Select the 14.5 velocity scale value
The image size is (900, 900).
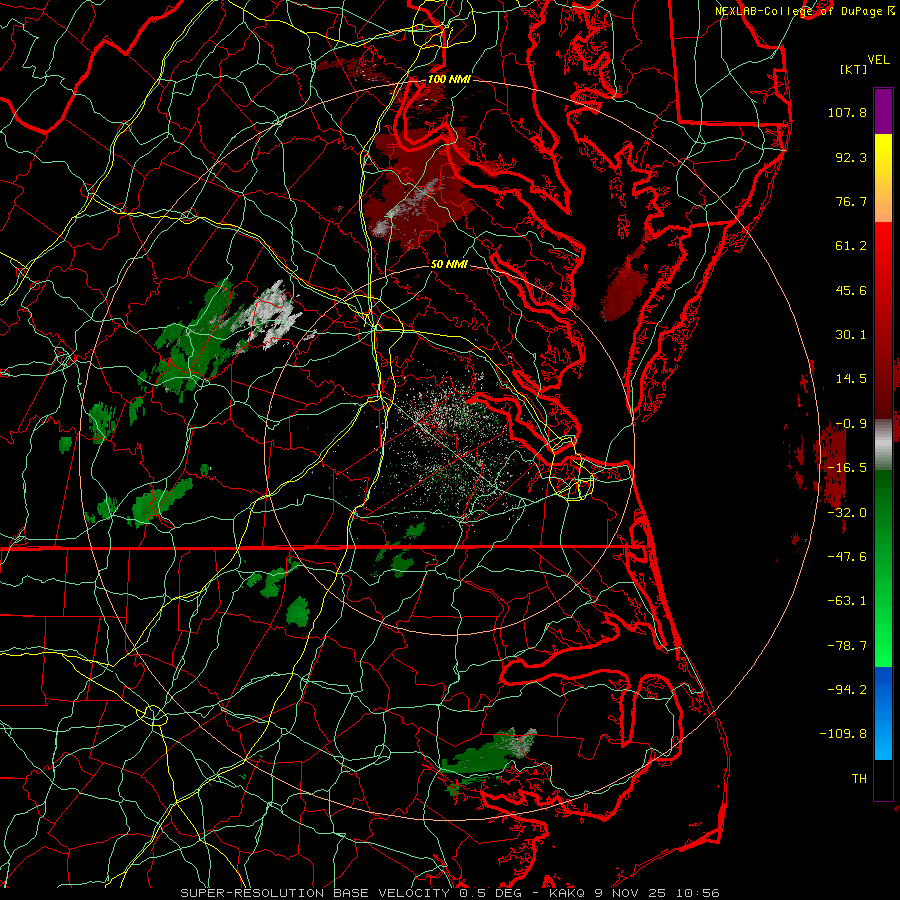(x=851, y=379)
